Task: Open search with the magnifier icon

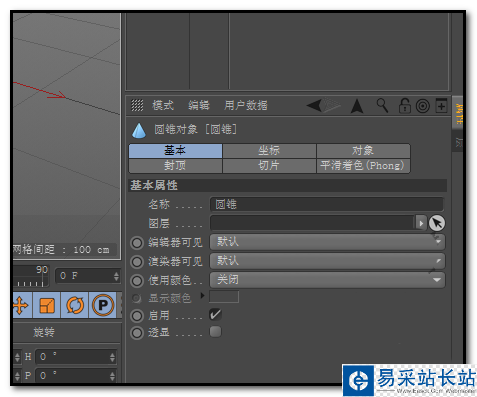Action: click(x=382, y=106)
